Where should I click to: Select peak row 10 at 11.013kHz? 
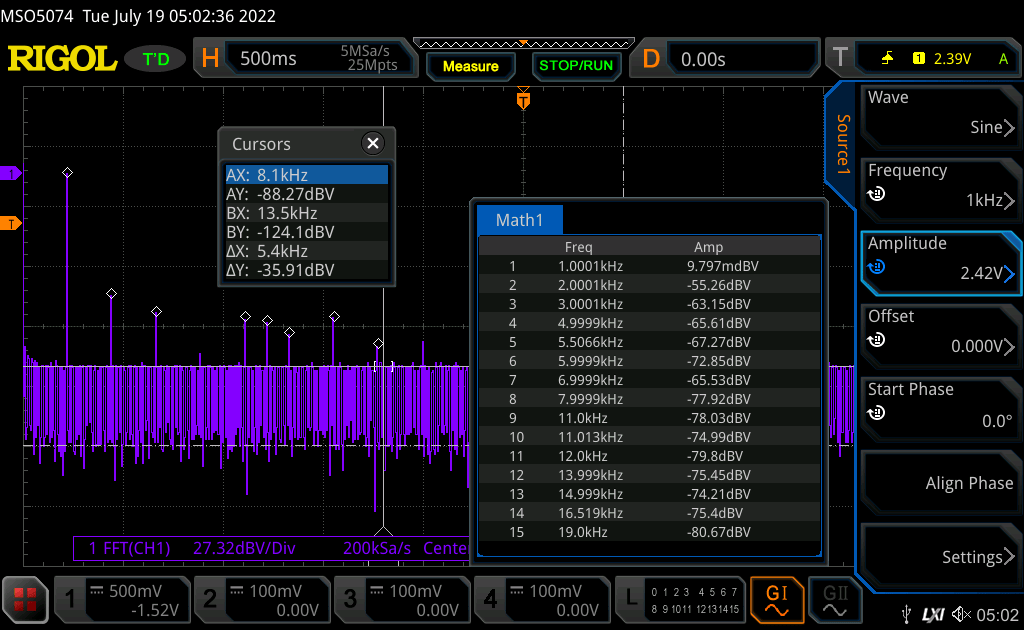(649, 437)
